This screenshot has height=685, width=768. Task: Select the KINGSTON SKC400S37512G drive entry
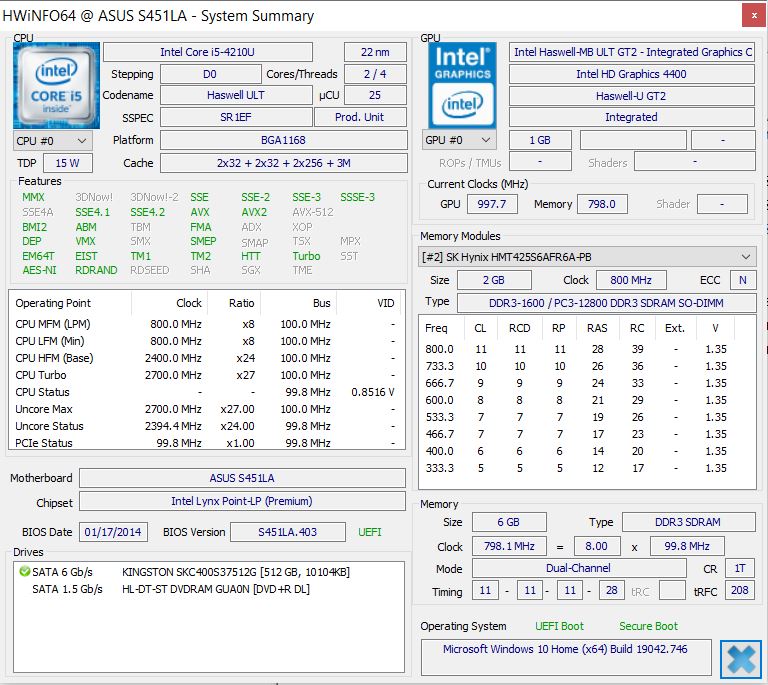pyautogui.click(x=235, y=572)
